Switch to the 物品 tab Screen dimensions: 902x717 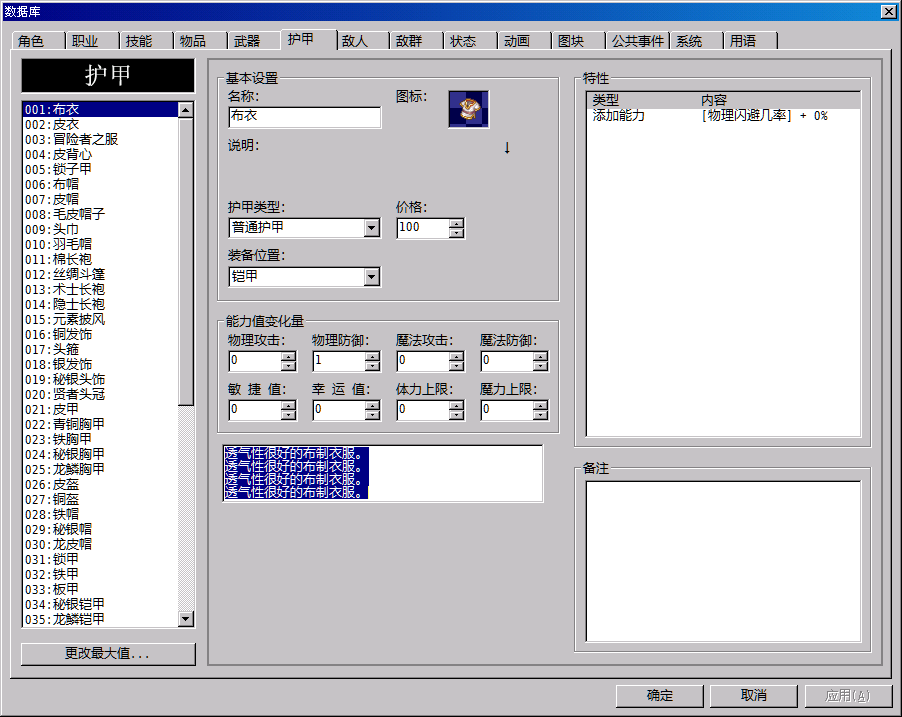coord(200,41)
